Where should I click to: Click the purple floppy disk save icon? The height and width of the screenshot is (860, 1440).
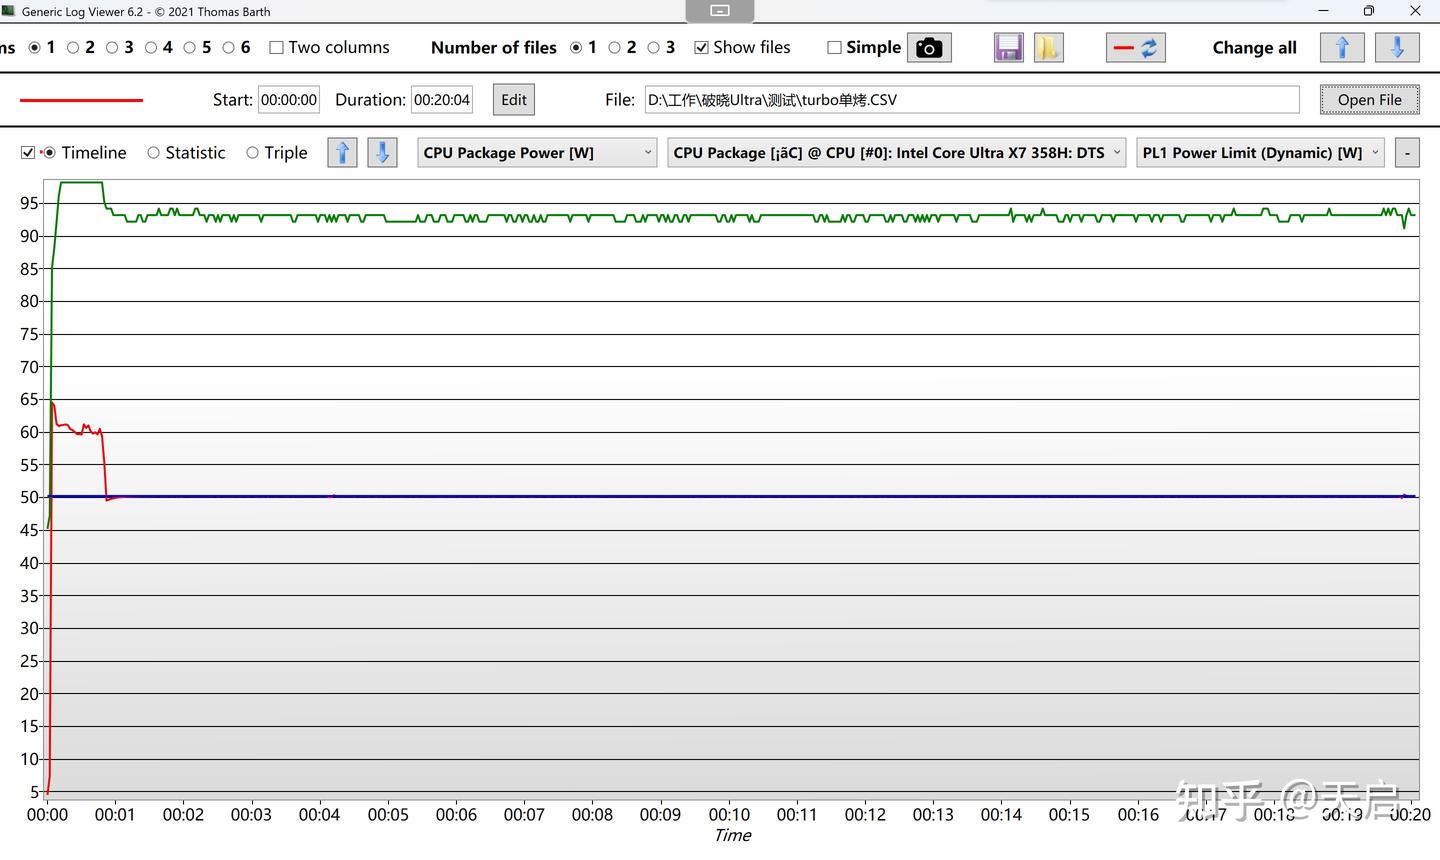1008,48
